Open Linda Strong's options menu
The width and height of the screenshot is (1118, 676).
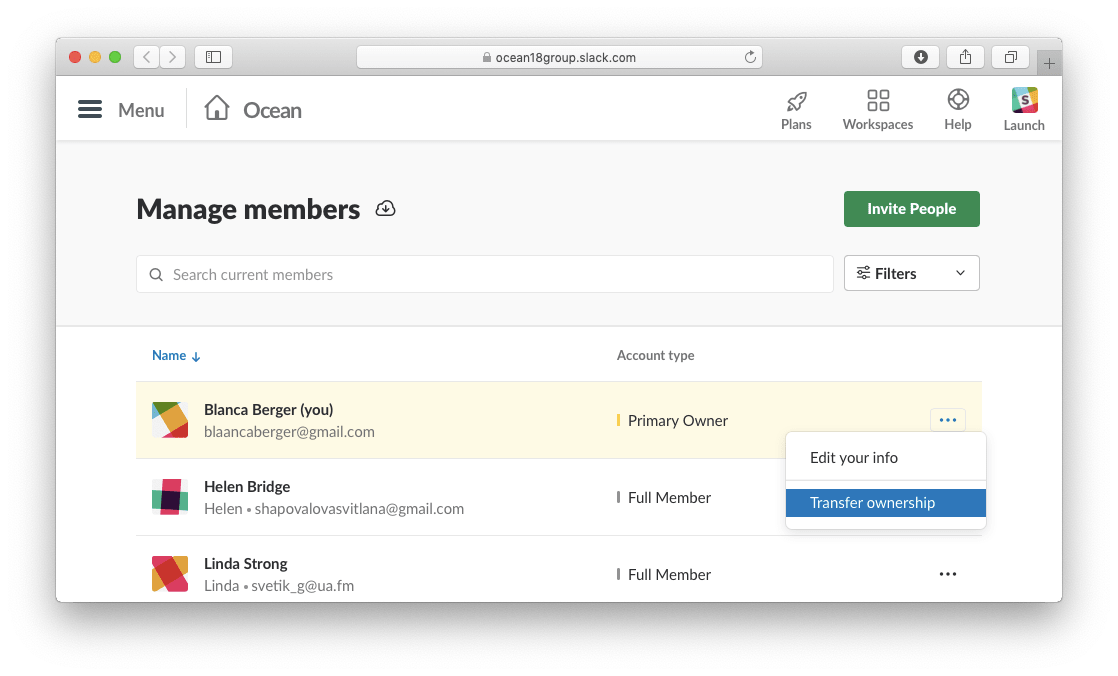[x=947, y=574]
